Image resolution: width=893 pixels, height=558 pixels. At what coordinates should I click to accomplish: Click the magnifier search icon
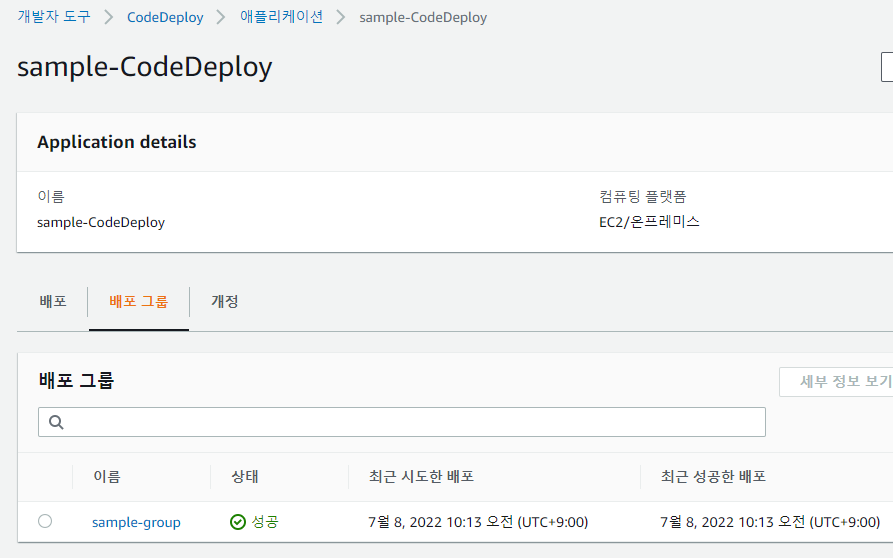(56, 422)
